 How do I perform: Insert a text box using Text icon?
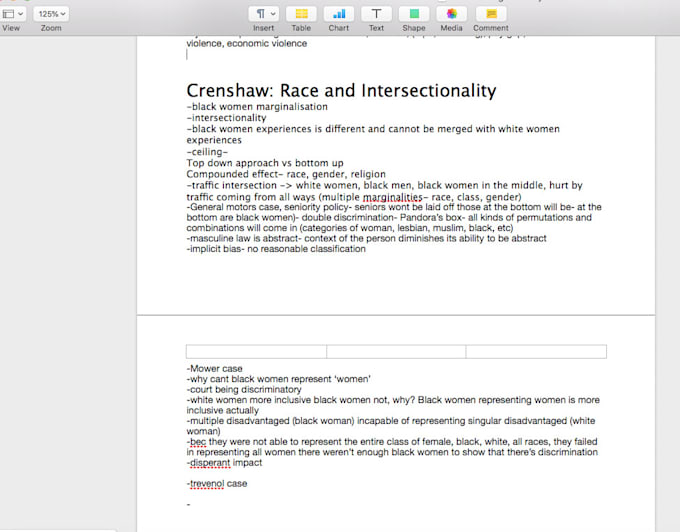pos(376,14)
